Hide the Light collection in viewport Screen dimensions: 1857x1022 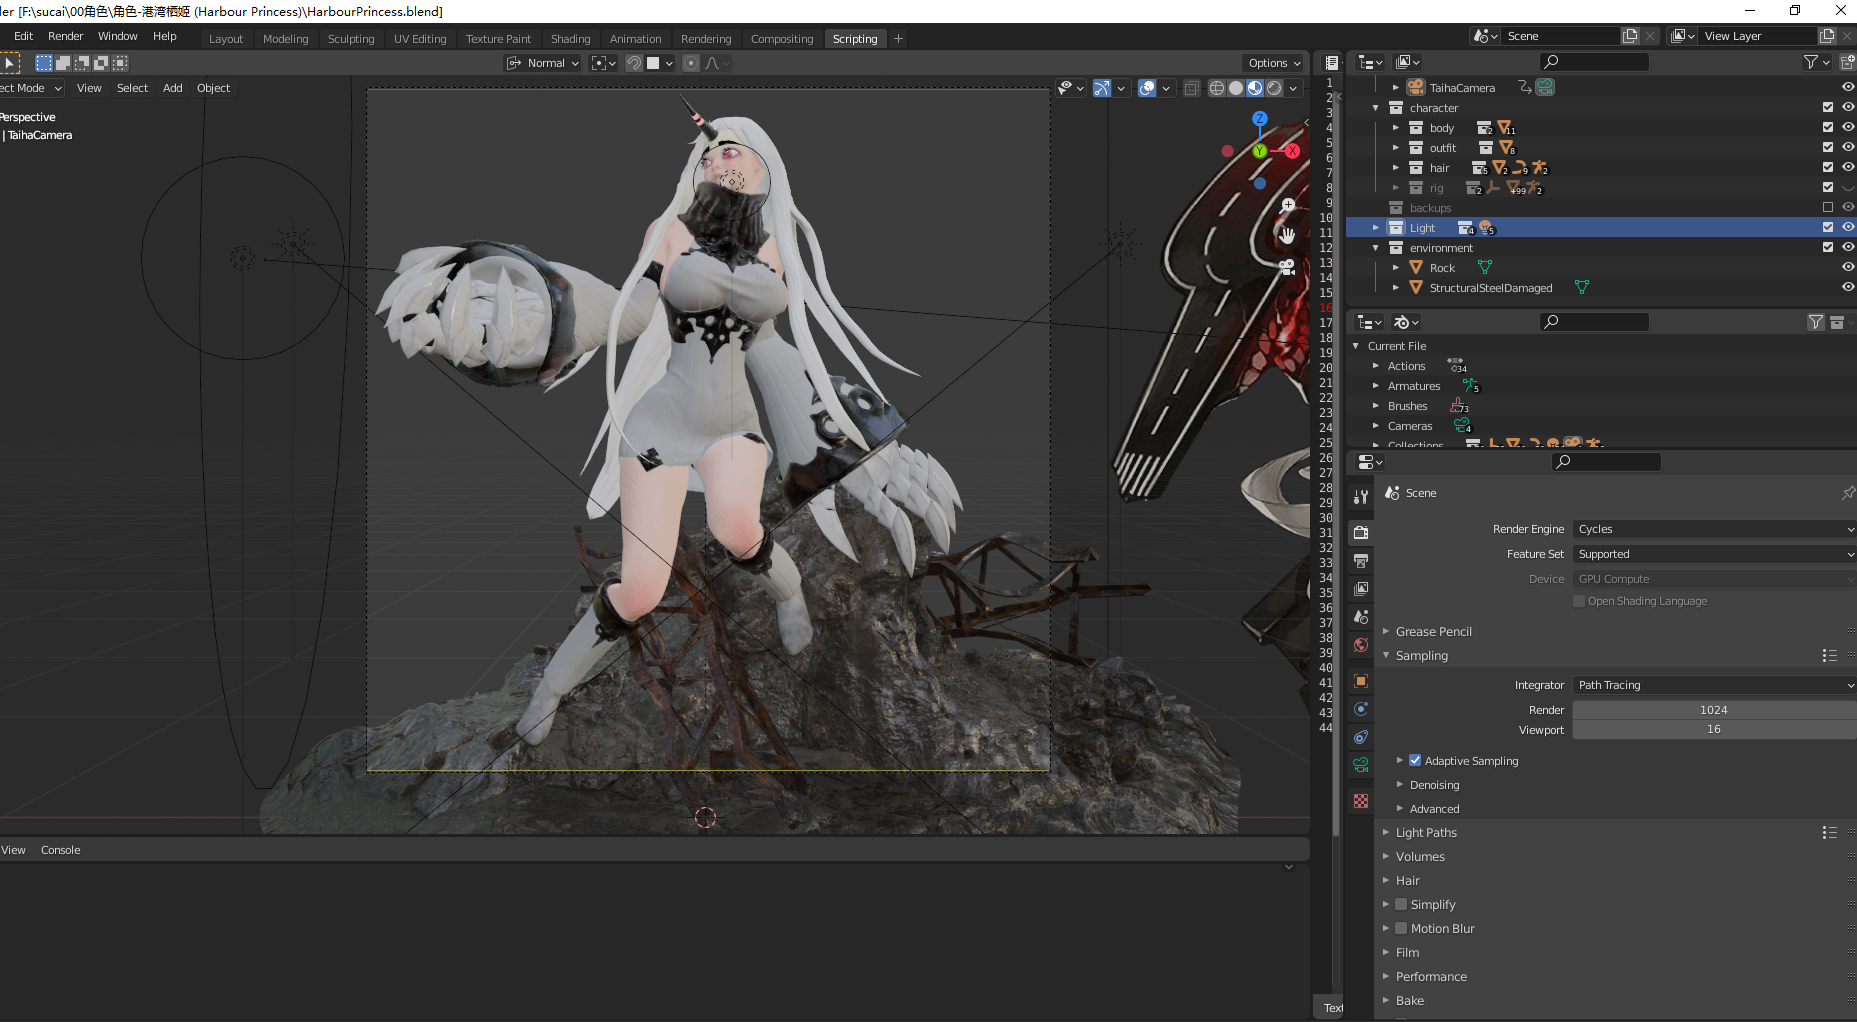1848,227
